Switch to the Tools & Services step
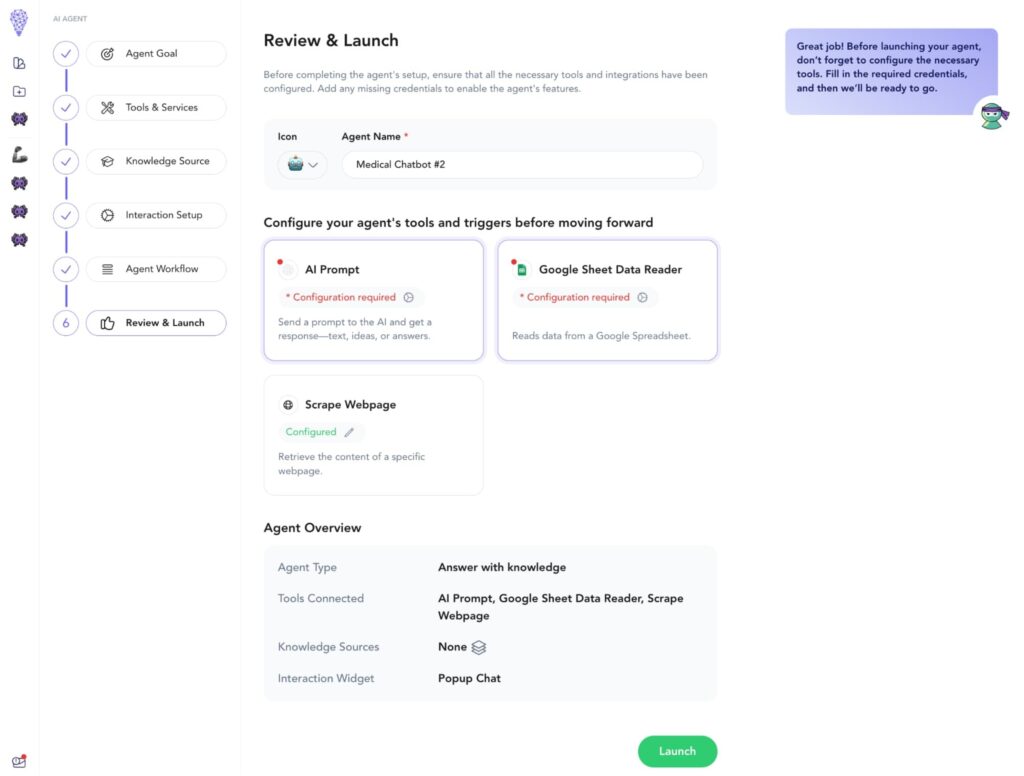The height and width of the screenshot is (776, 1024). pyautogui.click(x=155, y=107)
